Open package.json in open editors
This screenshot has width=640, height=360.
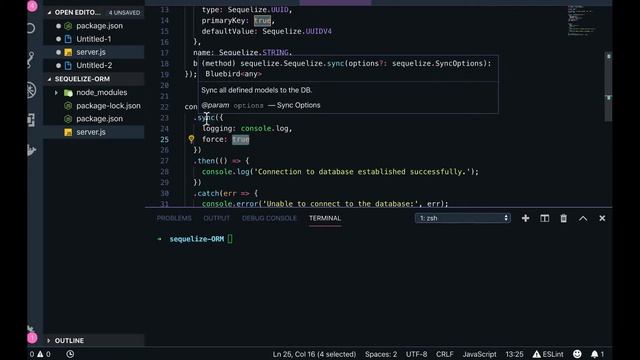click(99, 26)
